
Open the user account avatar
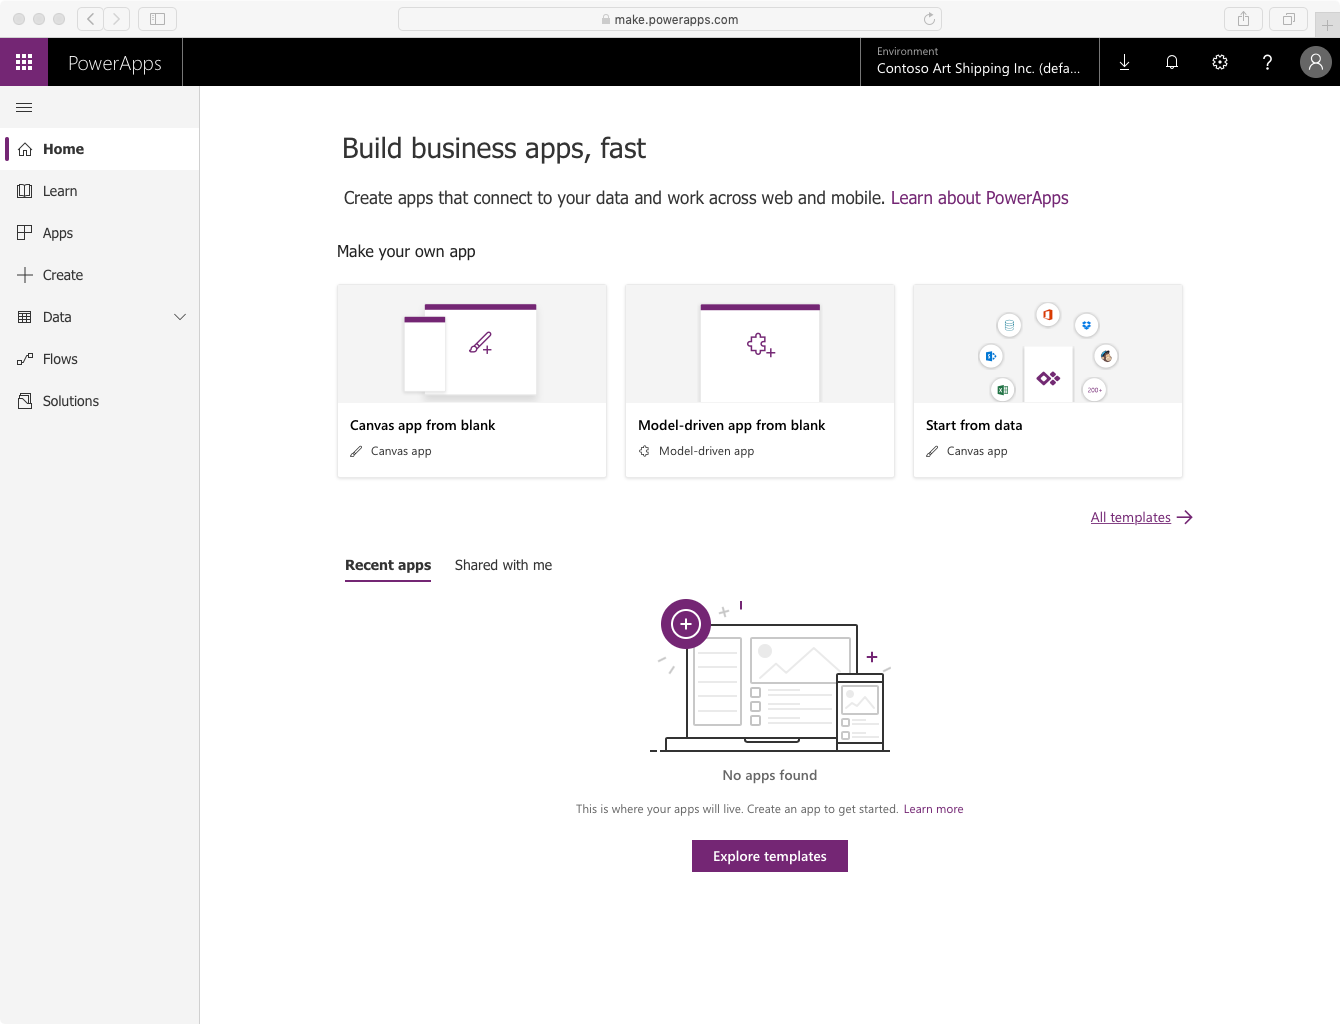click(x=1316, y=62)
